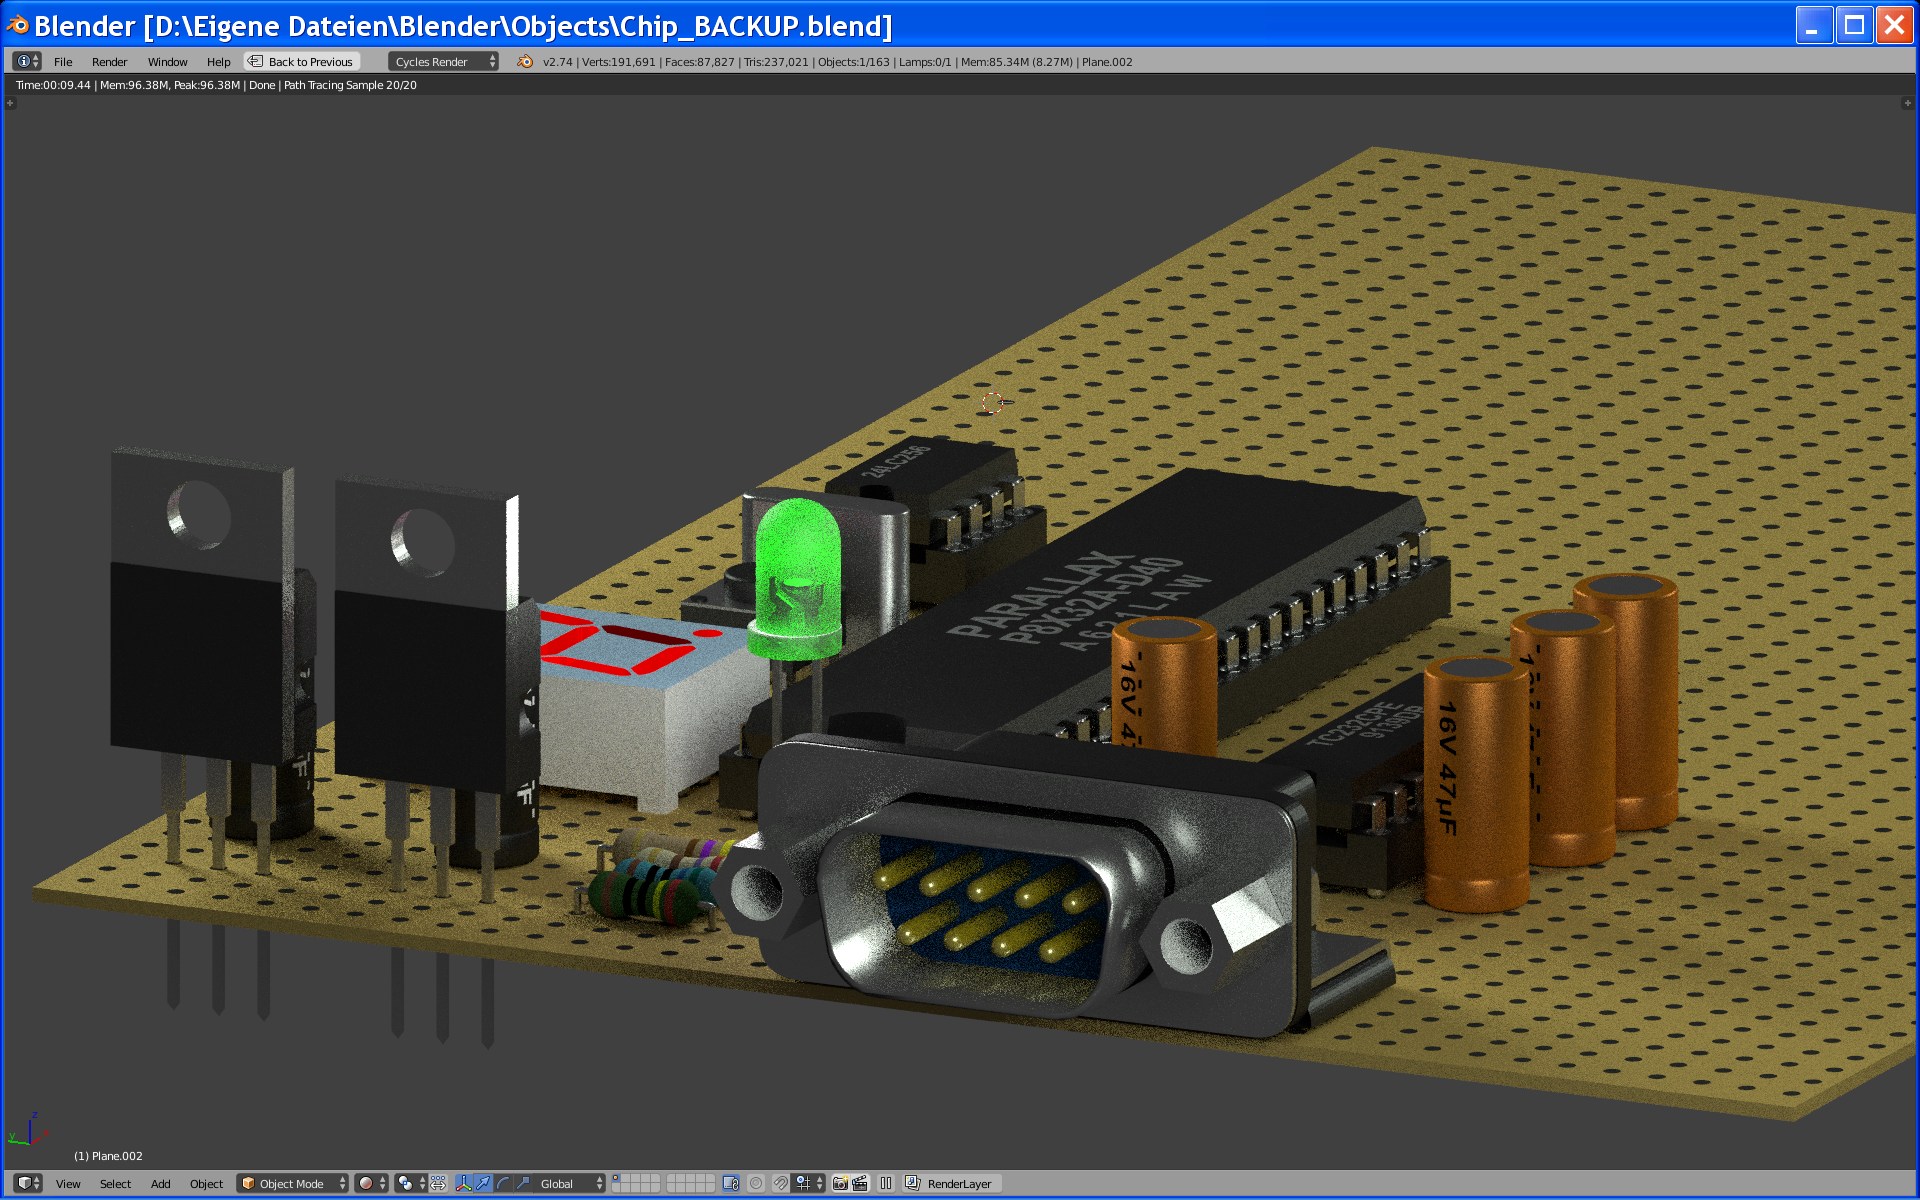Open the 3D view editor type selector
The image size is (1920, 1200).
pos(28,1183)
